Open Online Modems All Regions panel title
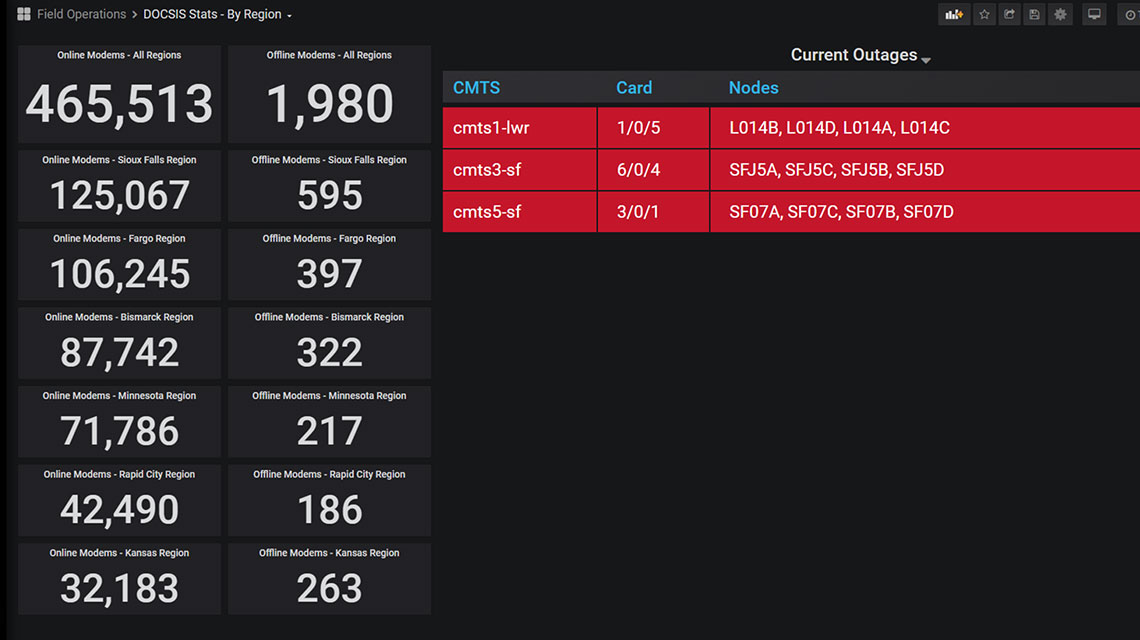 click(x=119, y=56)
